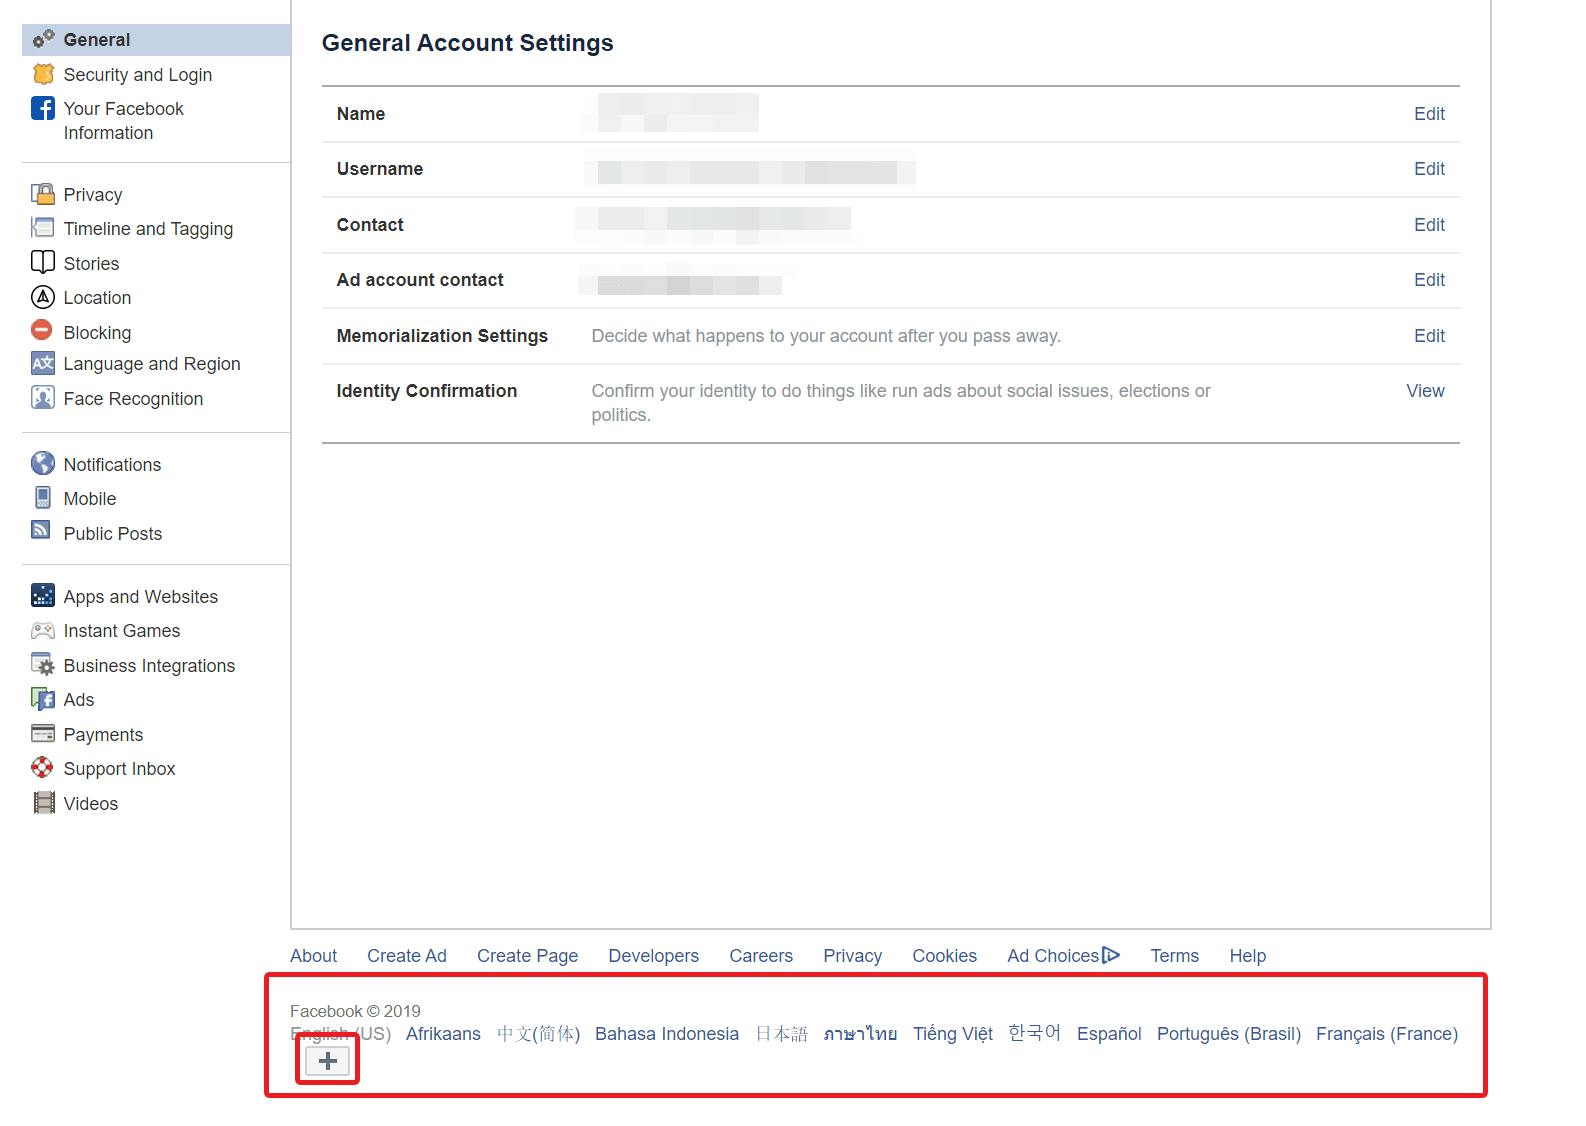Click the Videos film strip icon
Viewport: 1586px width, 1126px height.
[44, 803]
